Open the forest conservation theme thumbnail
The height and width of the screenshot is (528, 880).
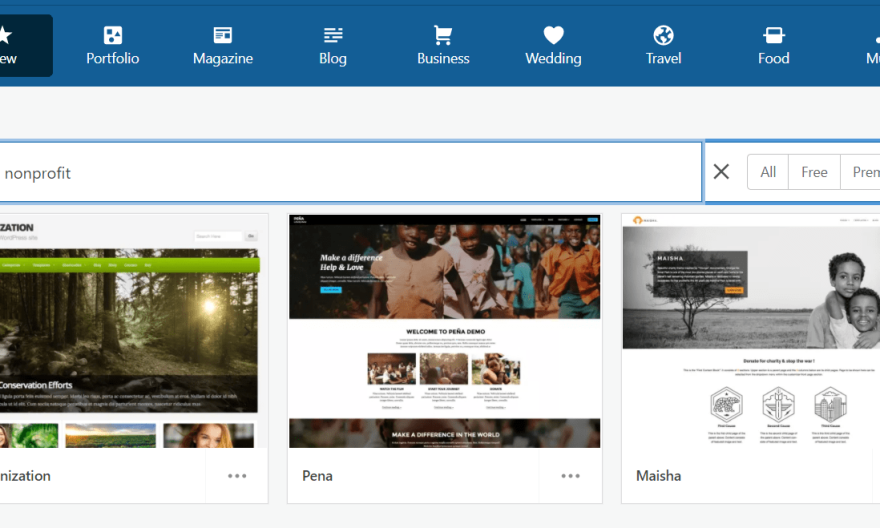click(x=130, y=330)
